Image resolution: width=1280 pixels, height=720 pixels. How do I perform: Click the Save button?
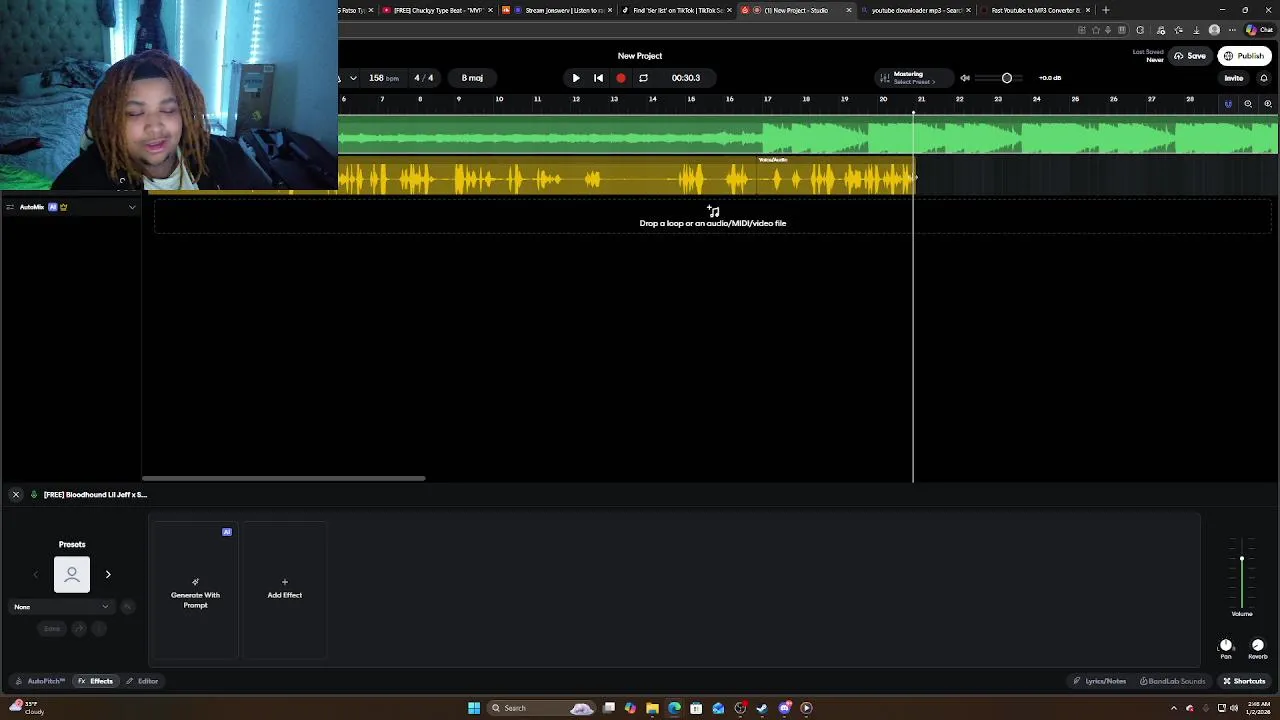tap(1189, 56)
